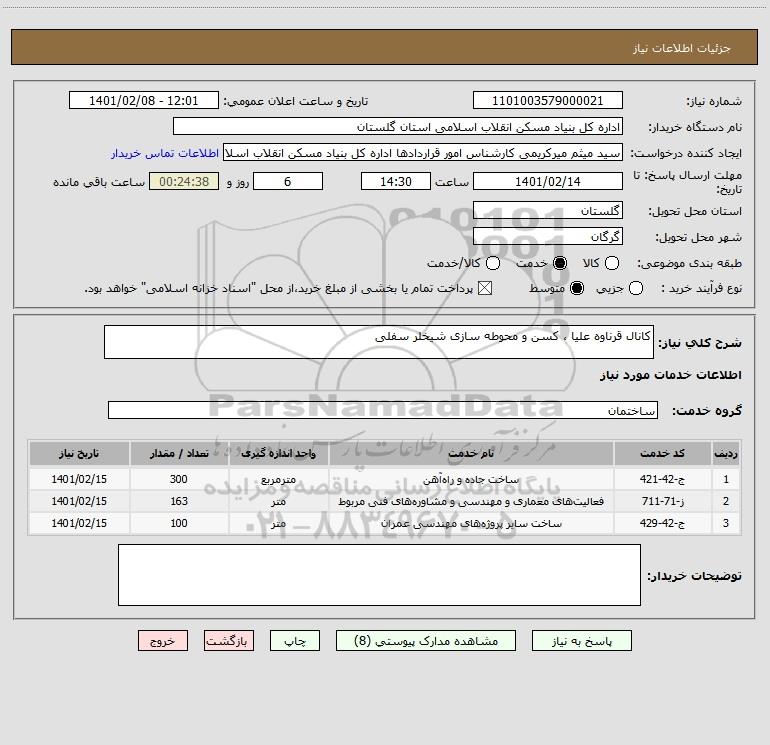Click the خروج exit button
This screenshot has width=770, height=745.
click(x=163, y=641)
